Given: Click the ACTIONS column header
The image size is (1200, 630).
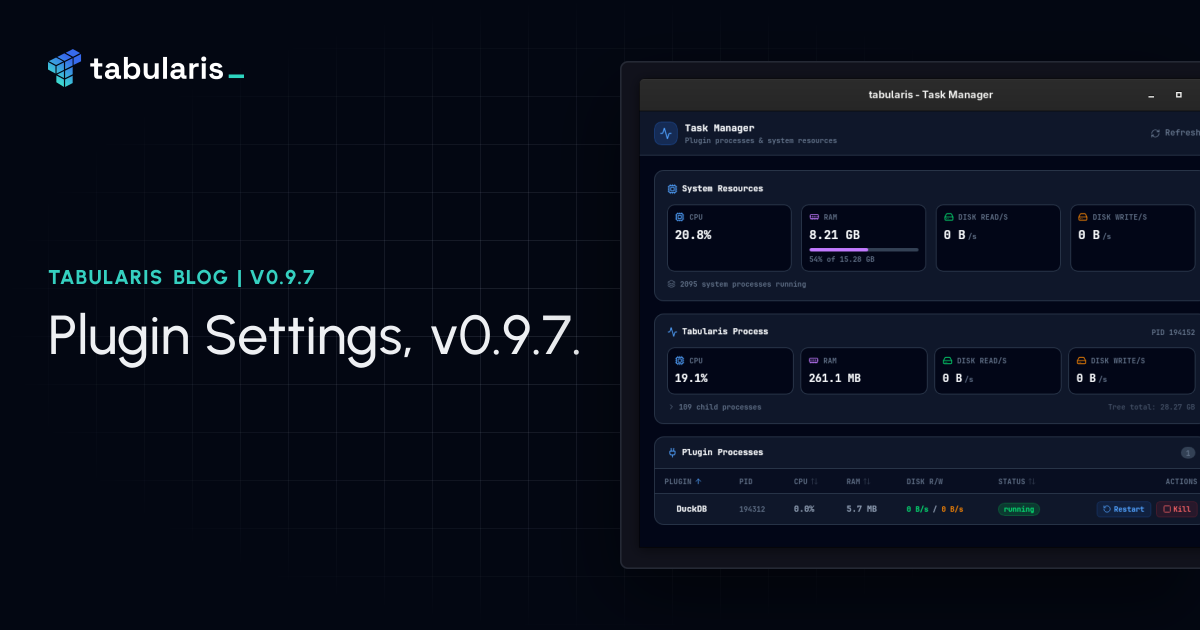Looking at the screenshot, I should click(1181, 481).
